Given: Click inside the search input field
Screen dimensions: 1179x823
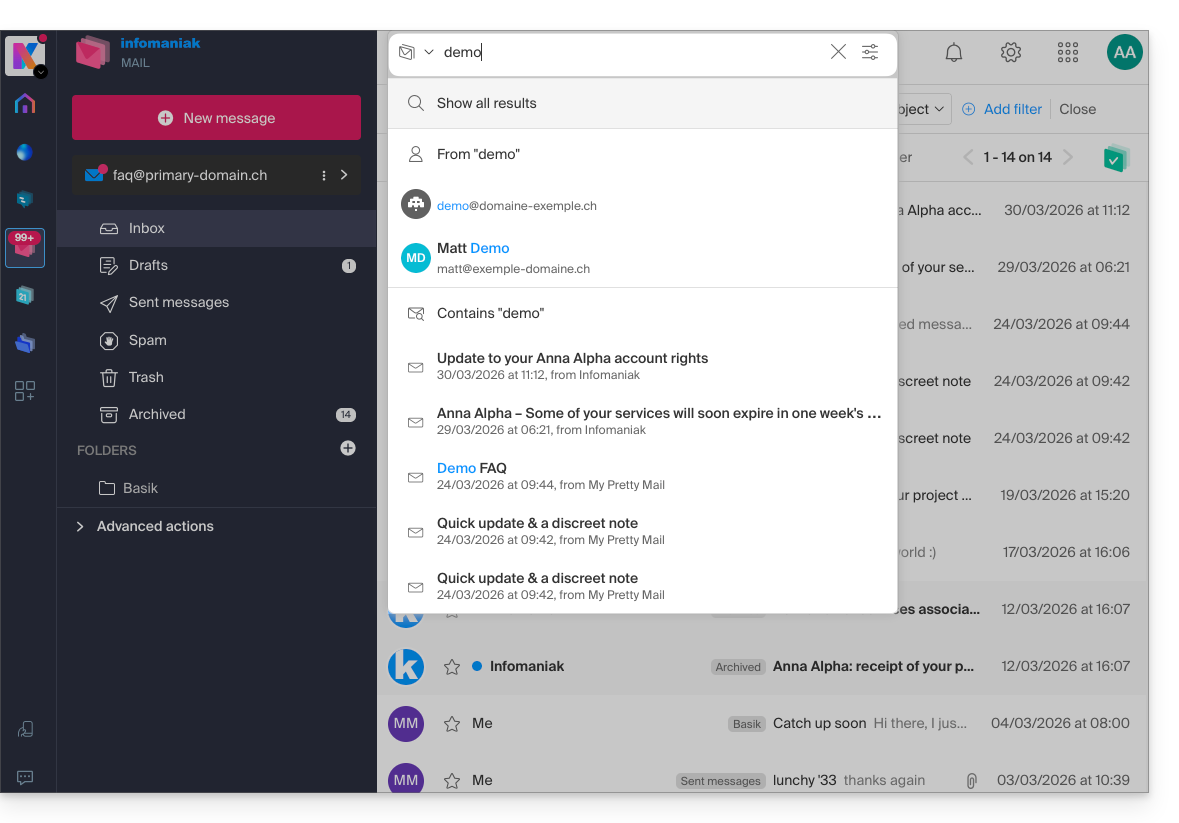Looking at the screenshot, I should 630,52.
